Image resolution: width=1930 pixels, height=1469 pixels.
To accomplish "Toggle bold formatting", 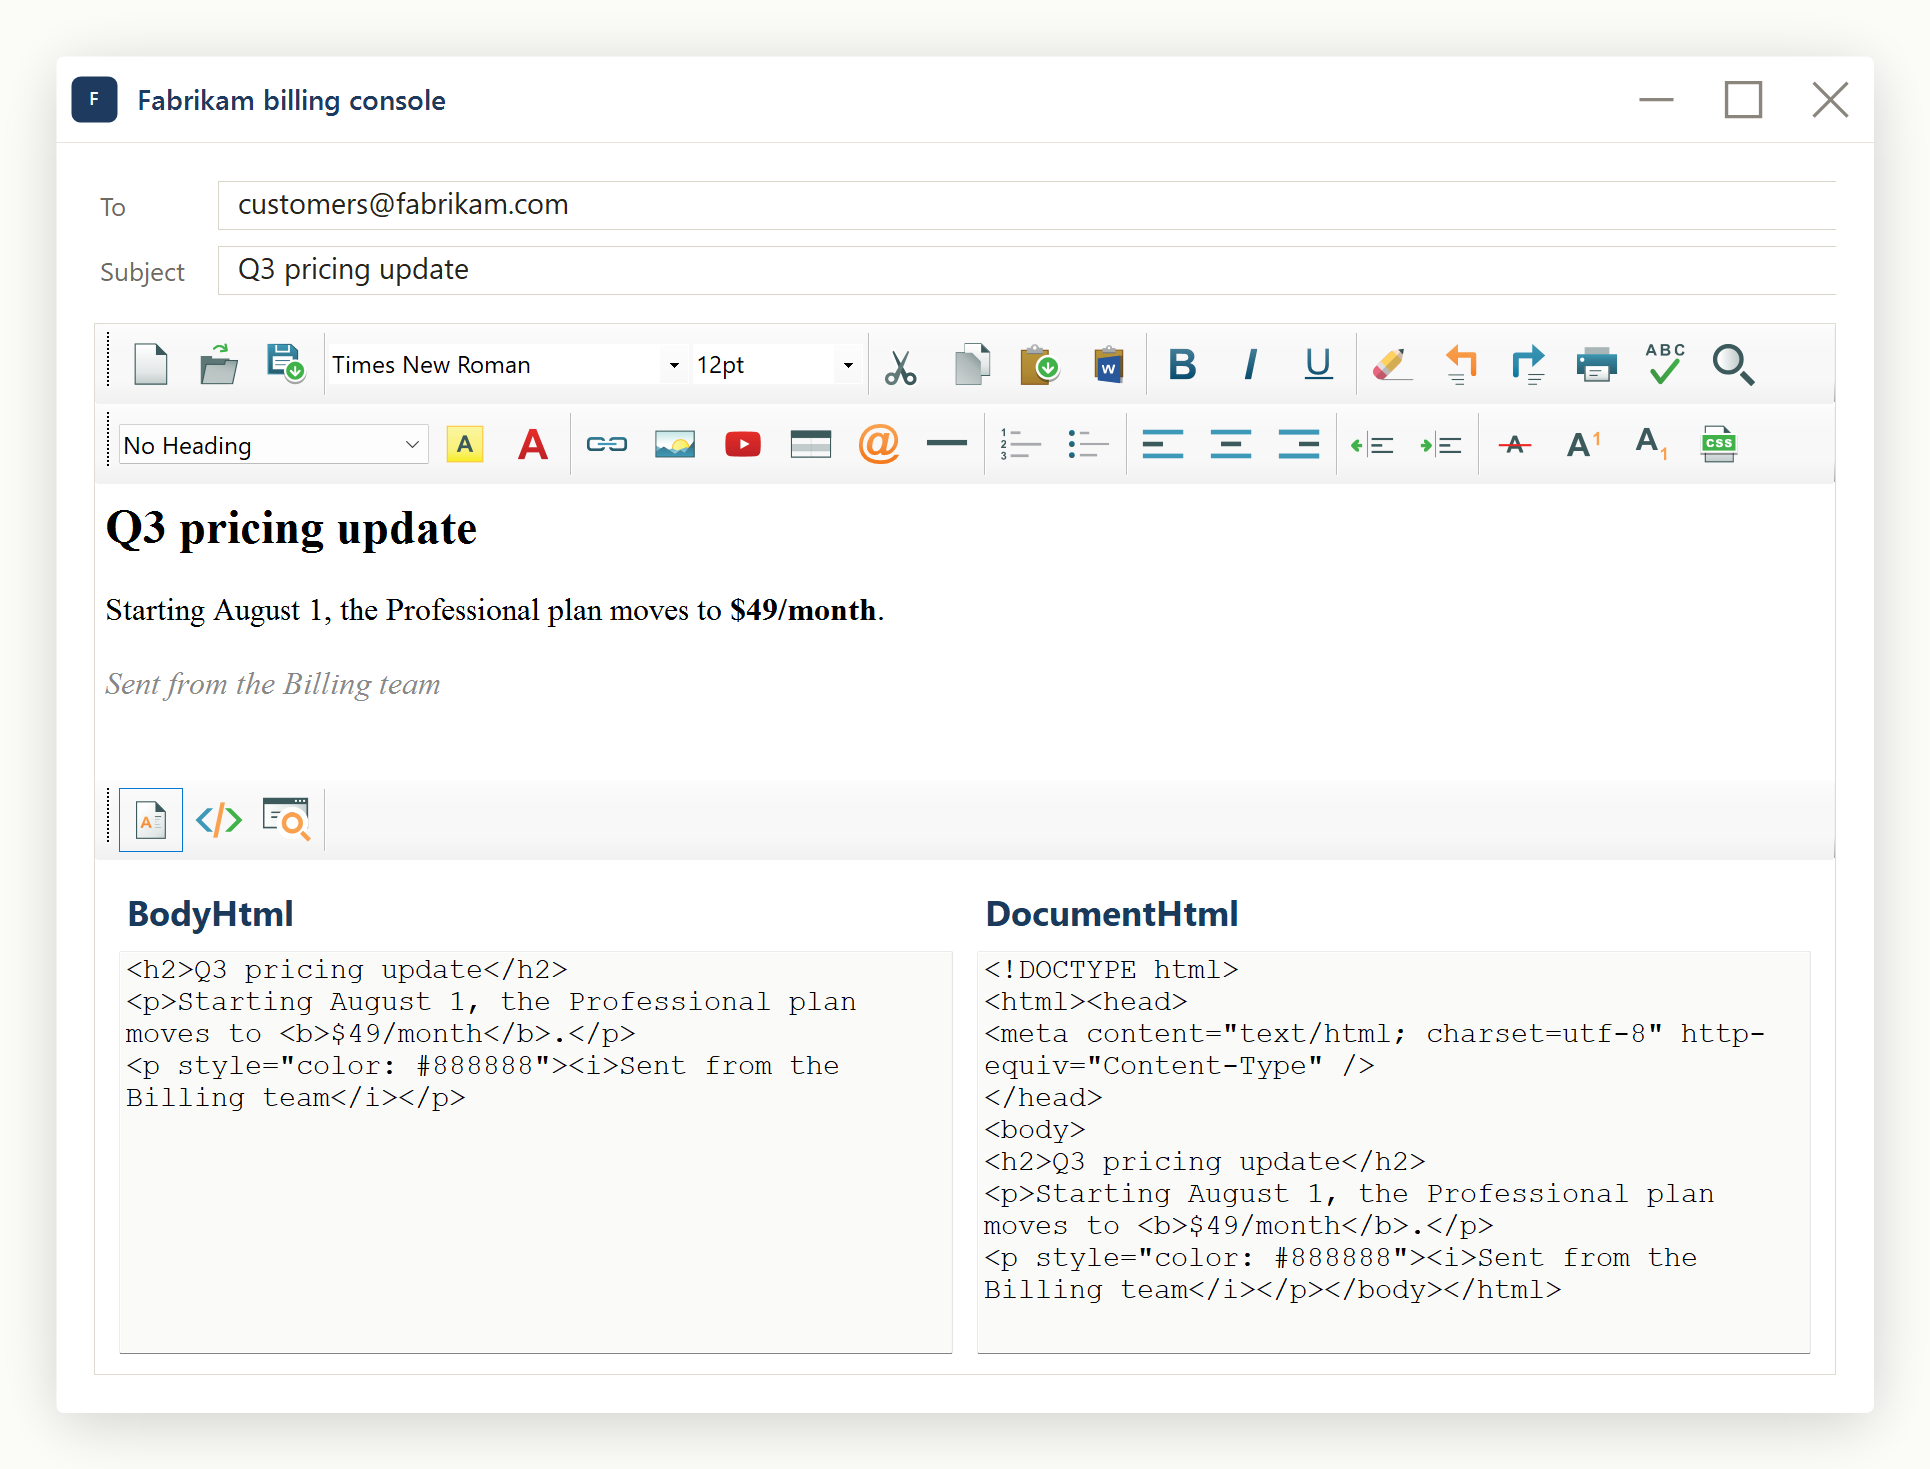I will [1182, 365].
